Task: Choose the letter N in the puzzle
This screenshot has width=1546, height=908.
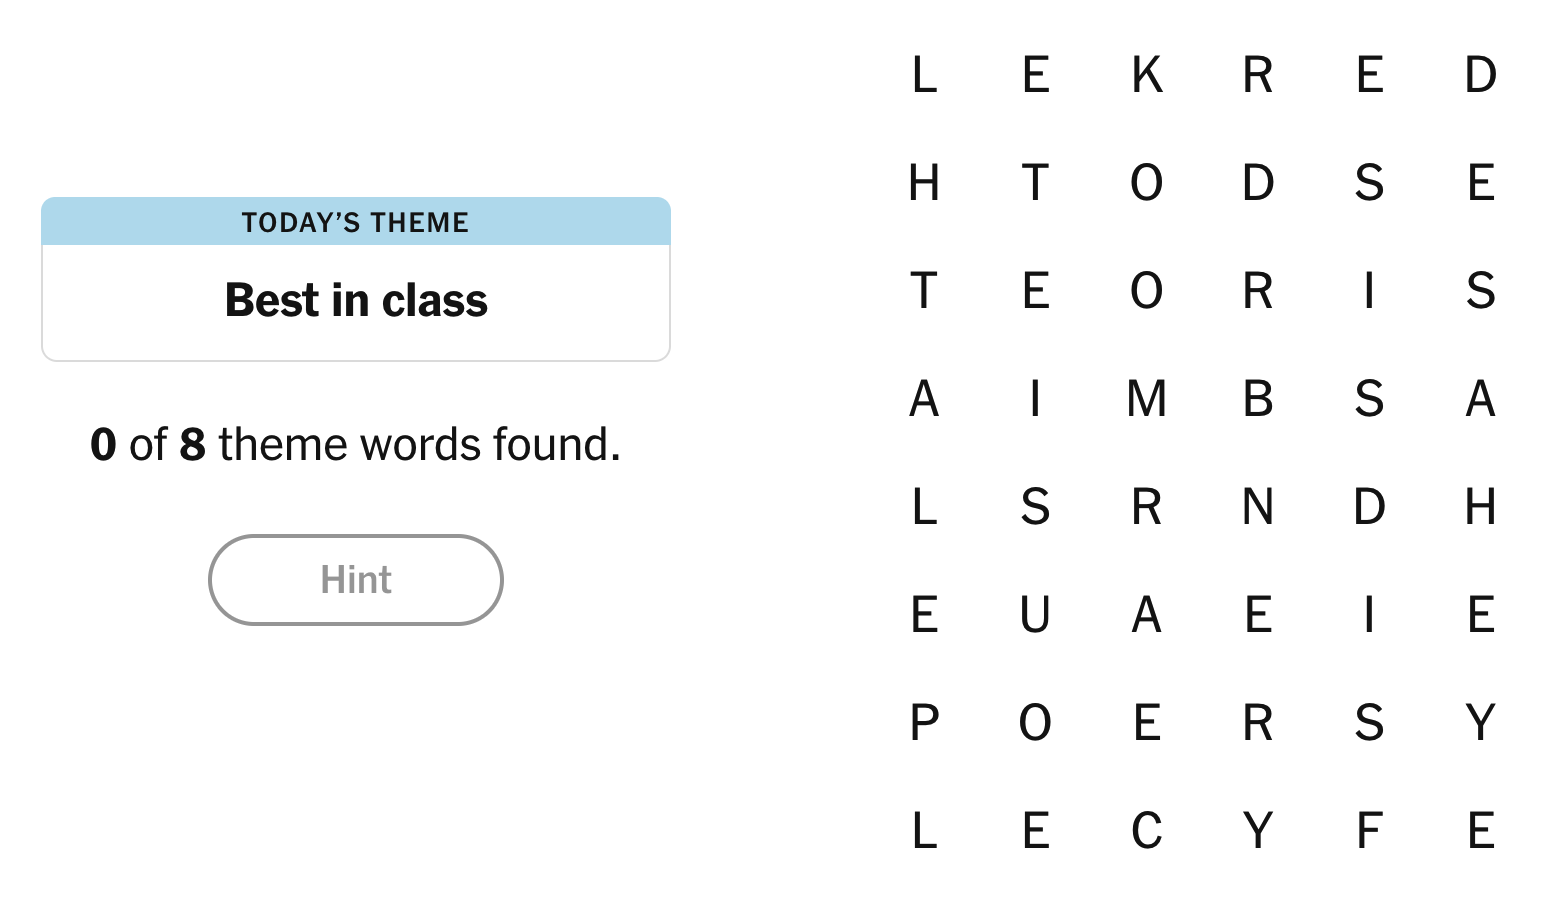Action: pos(1258,507)
